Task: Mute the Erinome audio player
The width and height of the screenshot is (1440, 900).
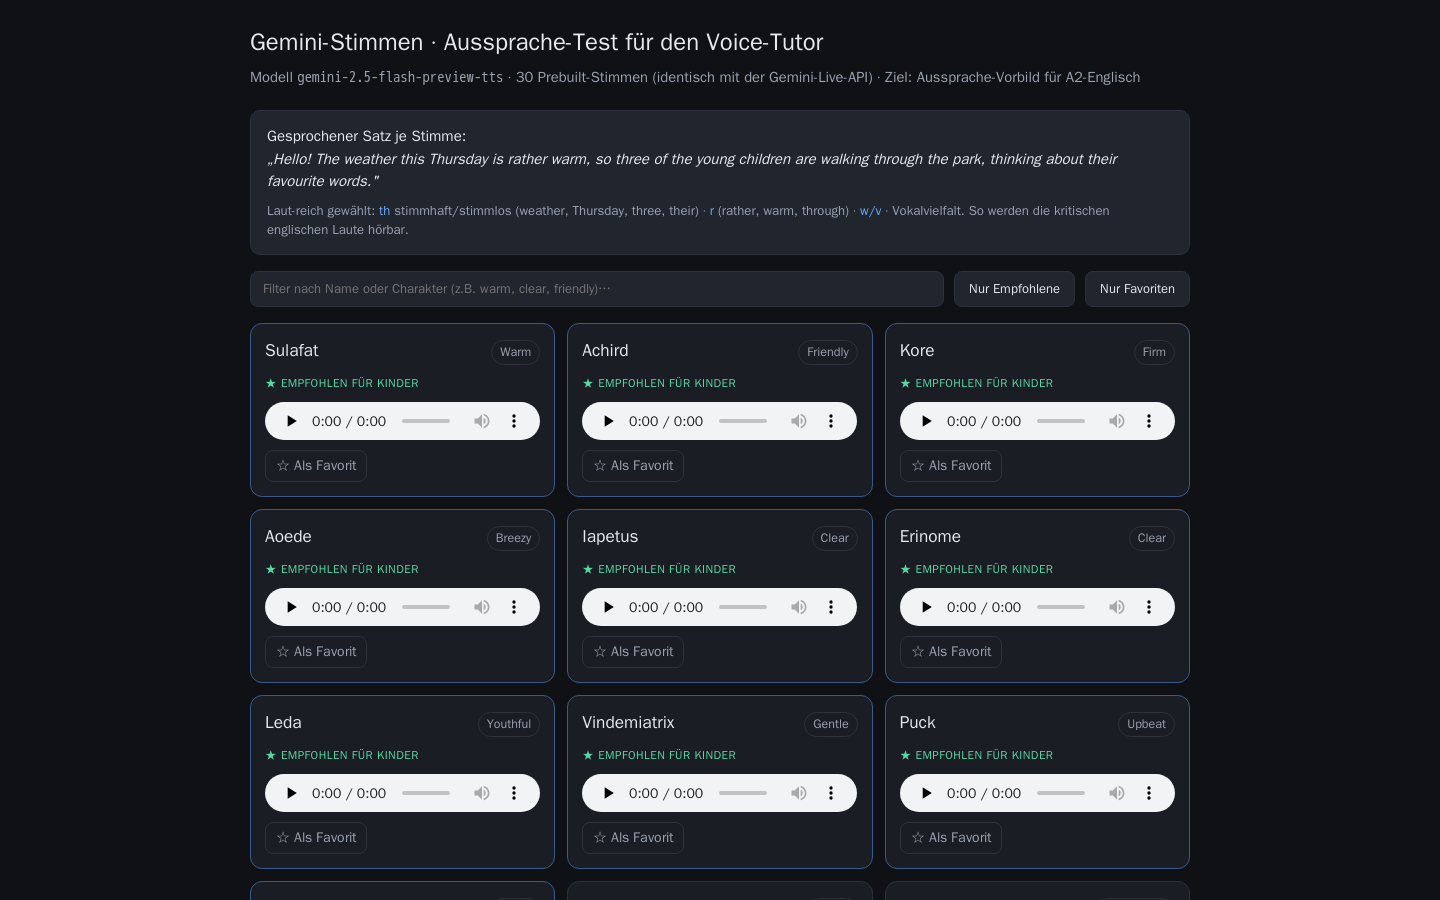Action: tap(1117, 607)
